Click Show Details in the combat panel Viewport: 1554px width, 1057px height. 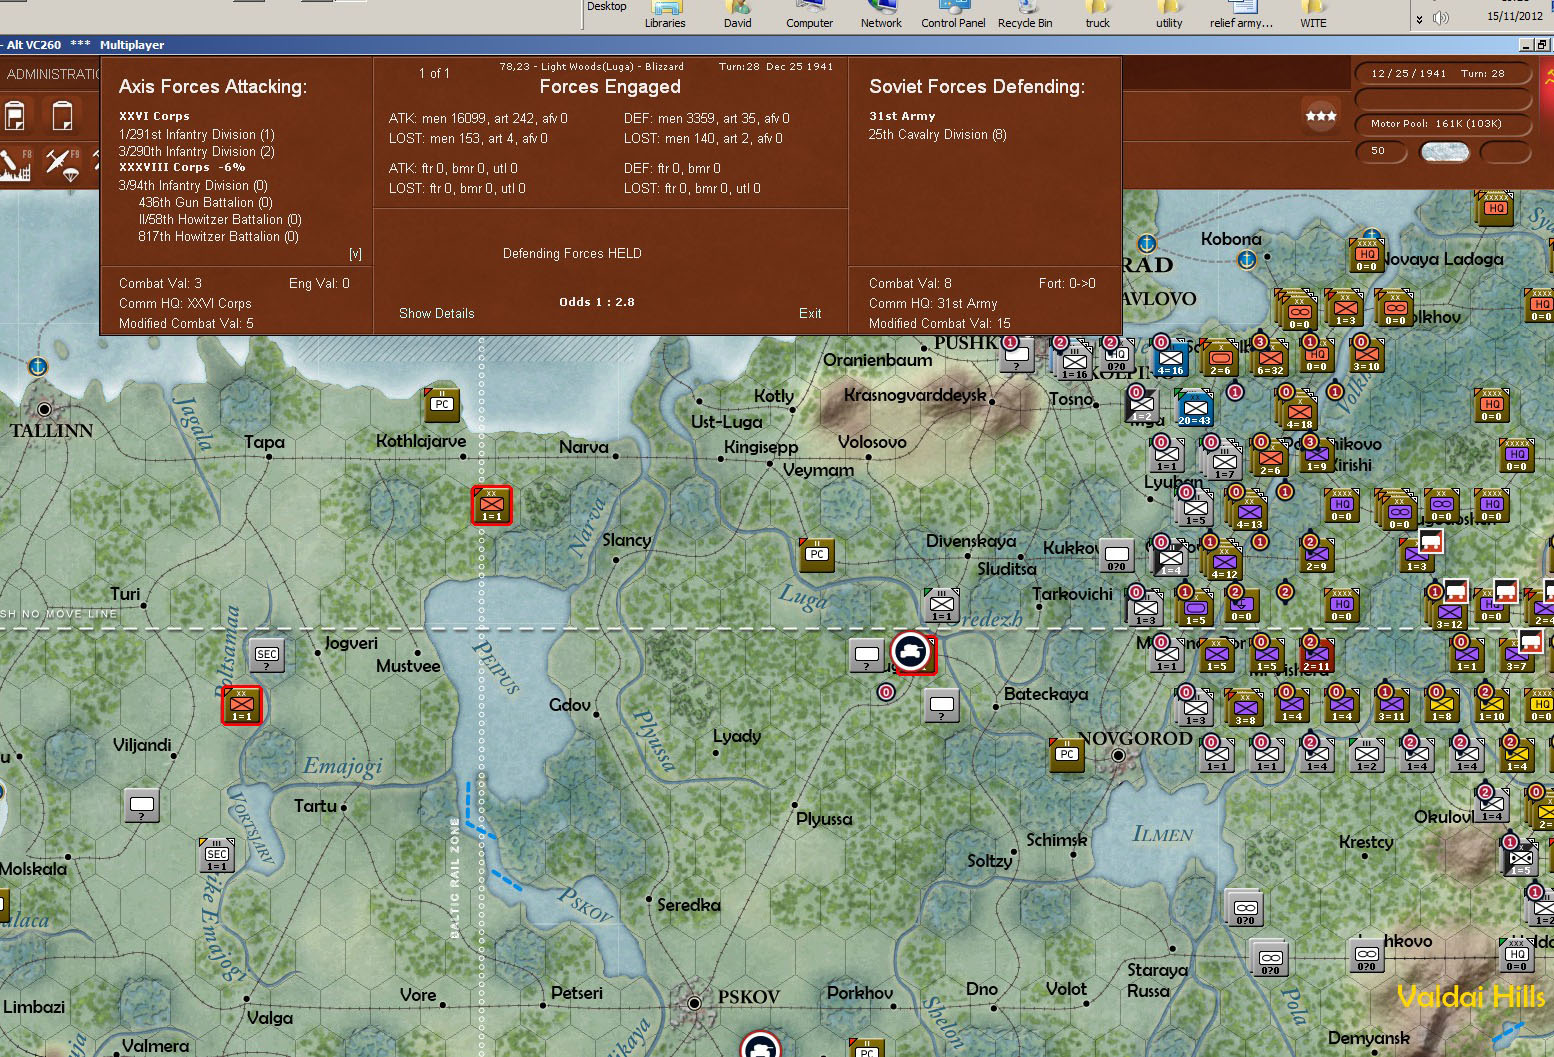coord(437,313)
